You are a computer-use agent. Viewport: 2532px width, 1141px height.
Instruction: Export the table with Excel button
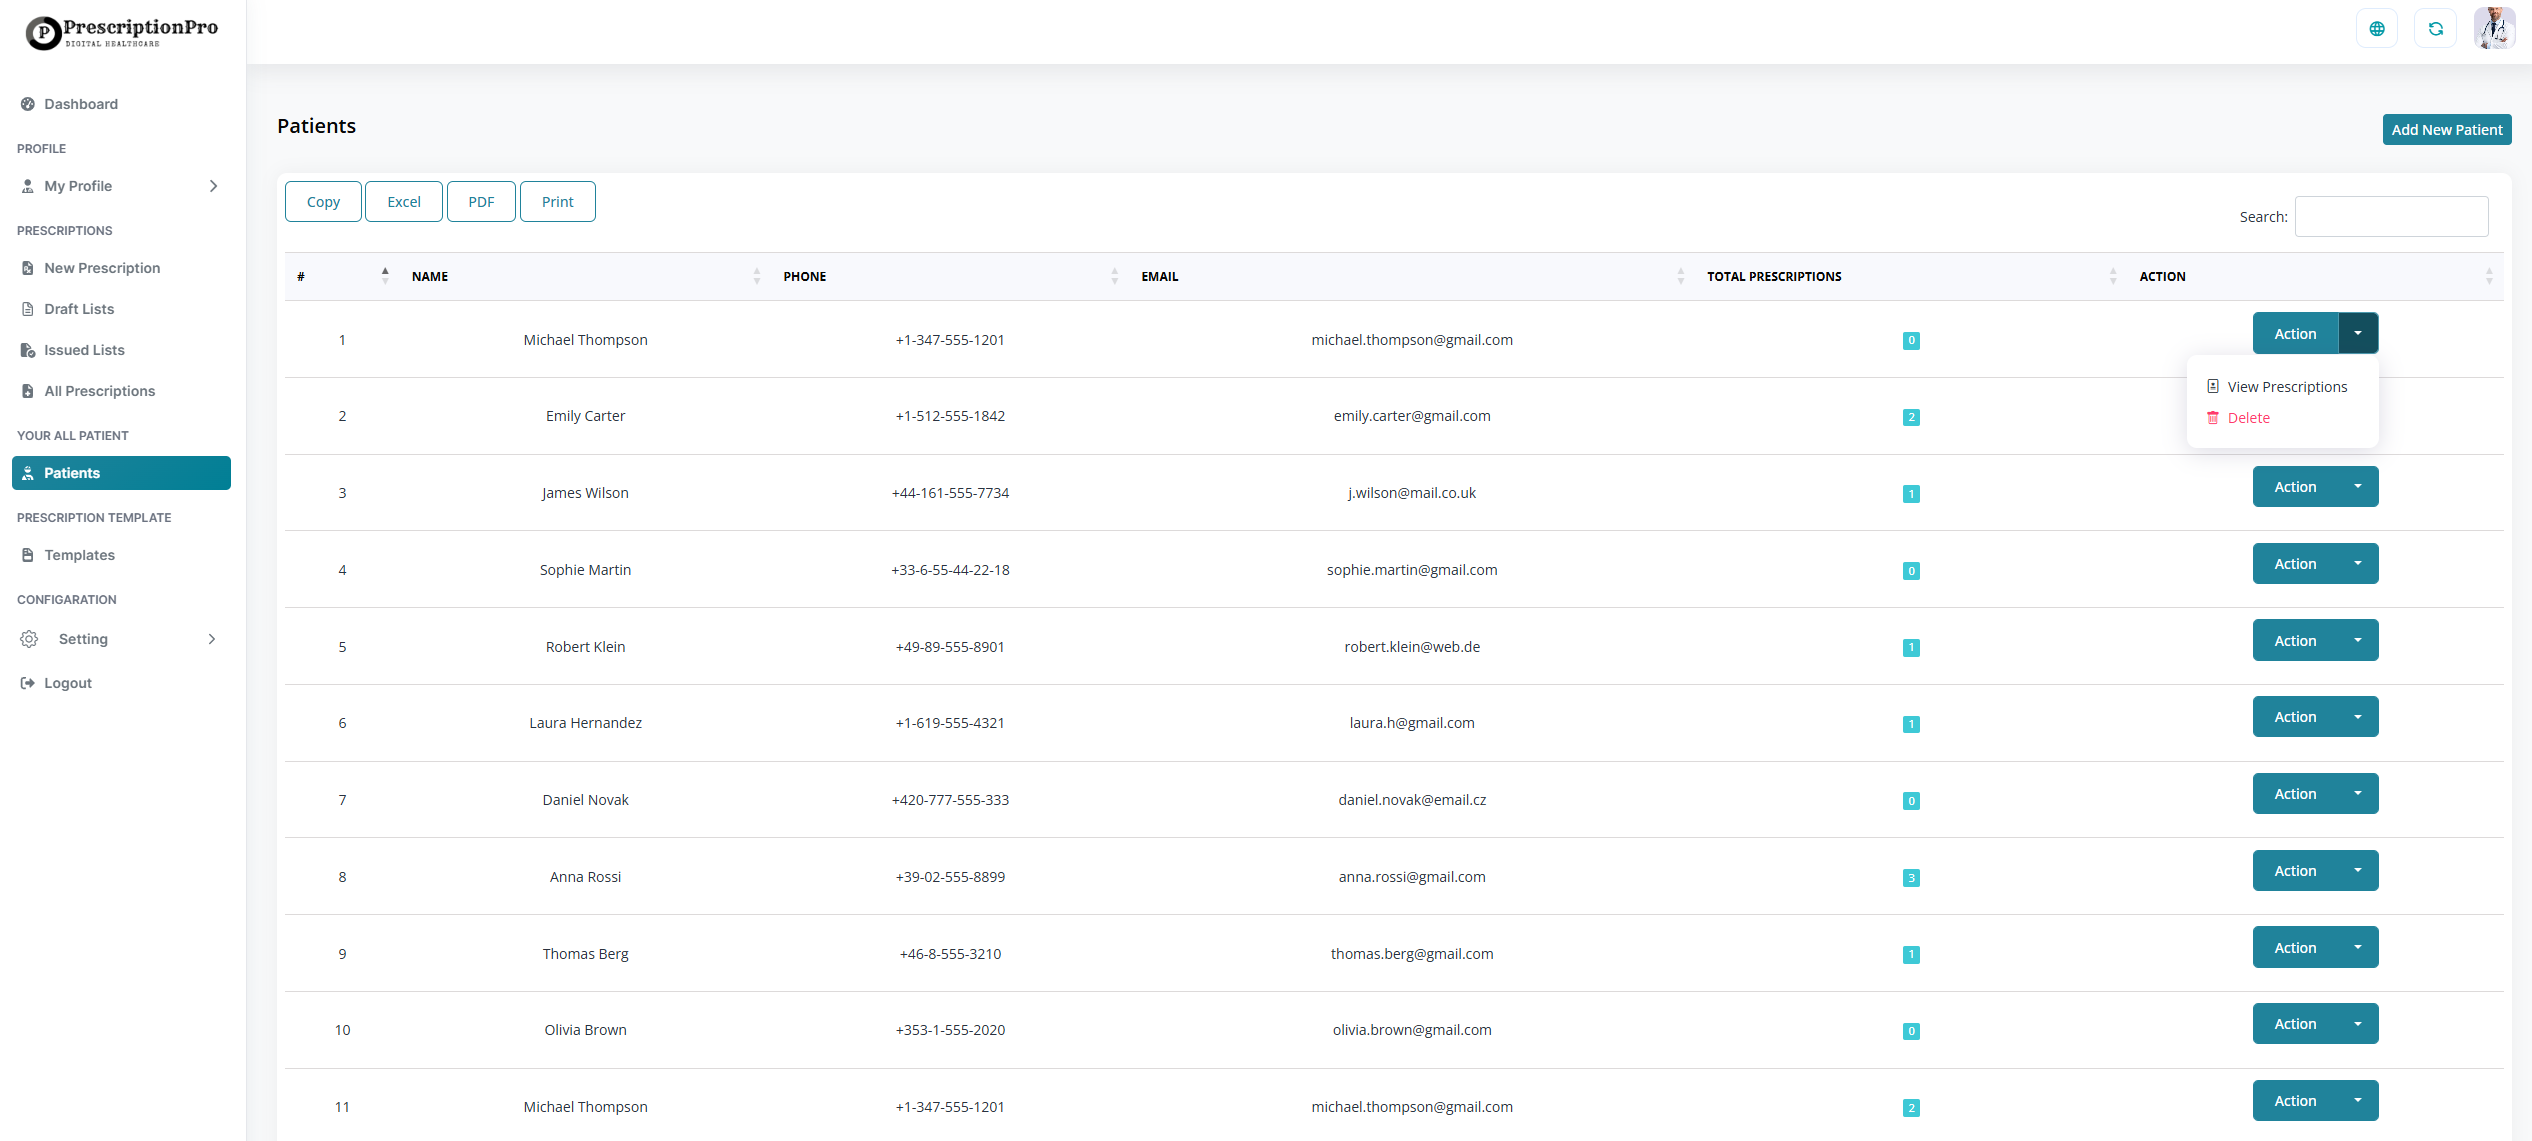403,202
